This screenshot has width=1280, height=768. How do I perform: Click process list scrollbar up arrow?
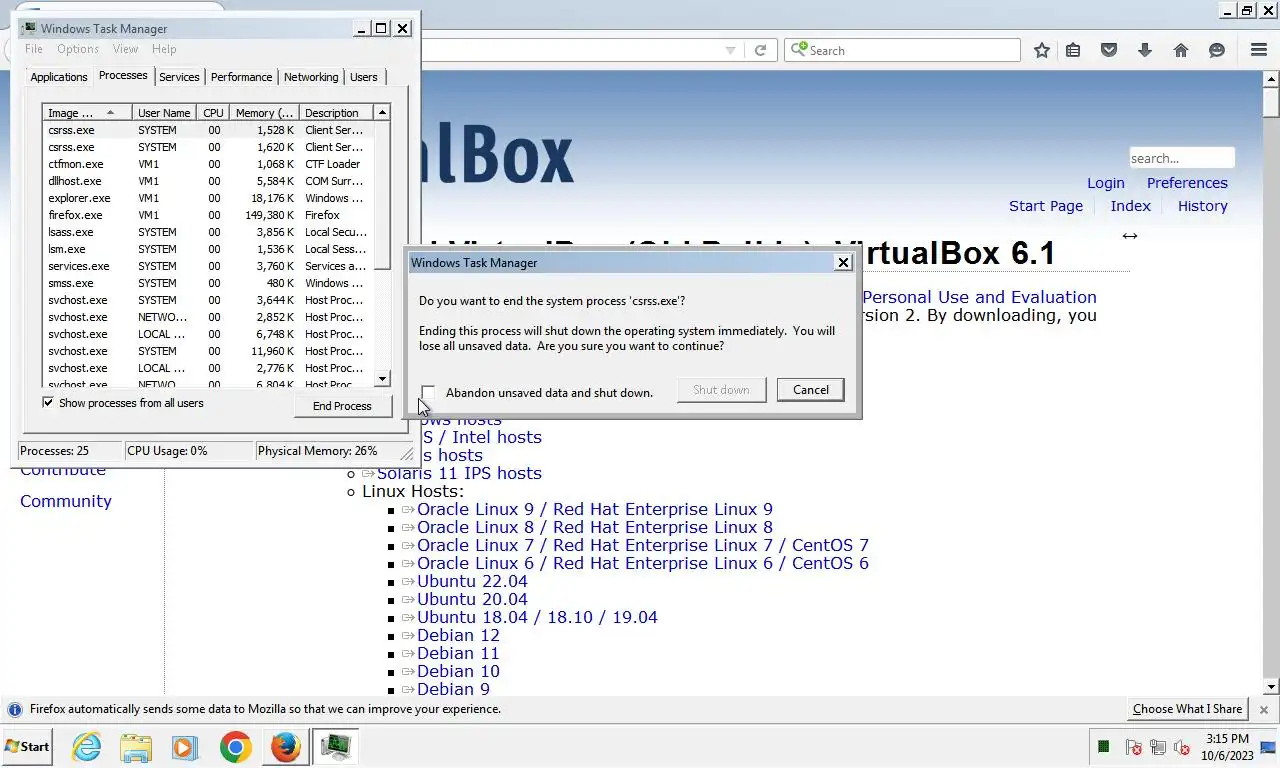tap(382, 112)
